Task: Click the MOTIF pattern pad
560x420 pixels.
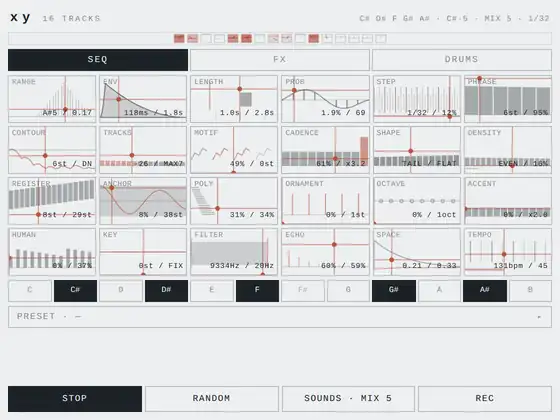Action: click(x=234, y=150)
